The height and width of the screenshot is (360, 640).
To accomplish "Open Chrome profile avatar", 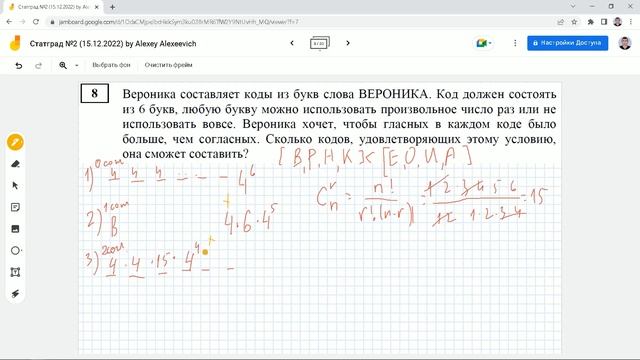I will pyautogui.click(x=618, y=22).
